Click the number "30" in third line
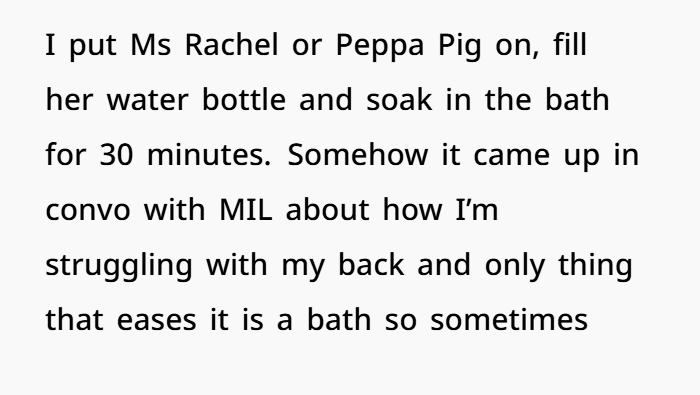Image resolution: width=700 pixels, height=395 pixels. (116, 155)
